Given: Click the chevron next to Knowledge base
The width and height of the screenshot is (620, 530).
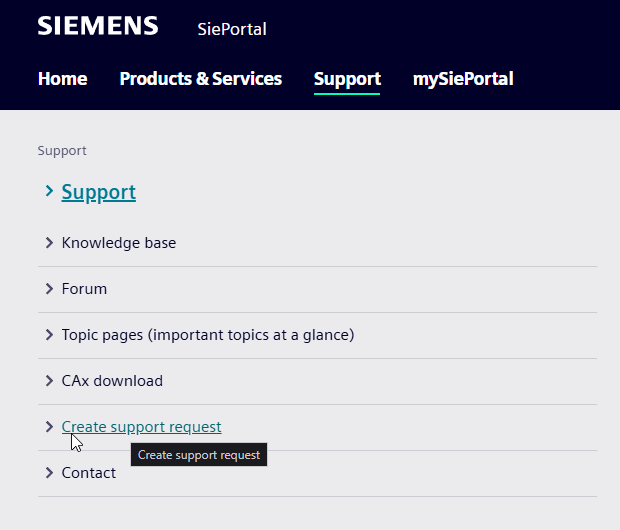Looking at the screenshot, I should (x=49, y=243).
